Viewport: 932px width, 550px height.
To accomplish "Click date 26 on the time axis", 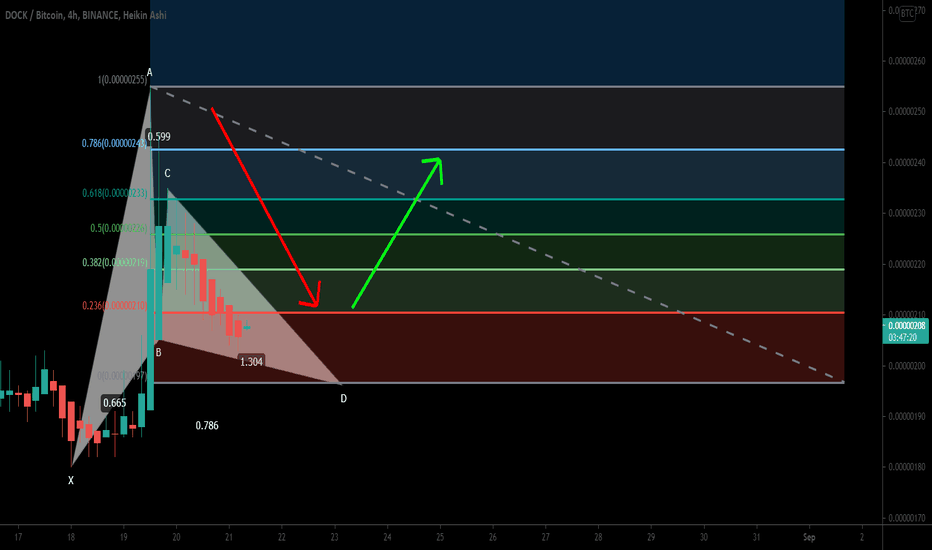I will pos(493,537).
